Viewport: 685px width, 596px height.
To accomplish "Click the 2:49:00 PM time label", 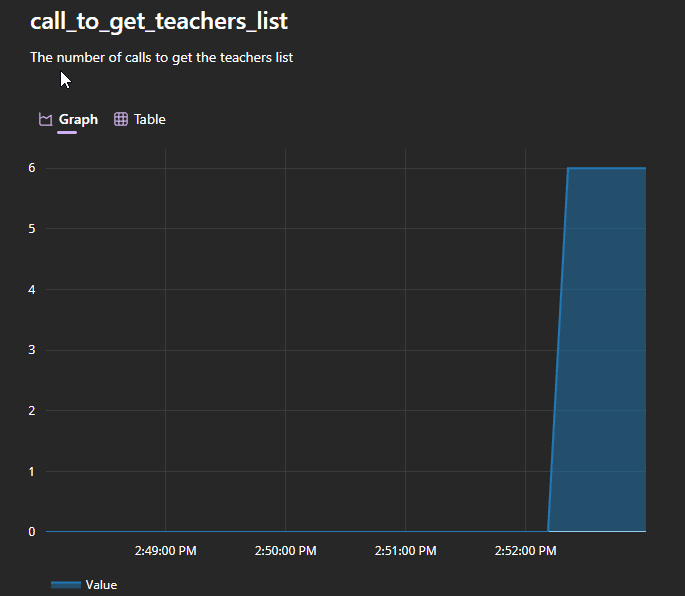I will [166, 551].
